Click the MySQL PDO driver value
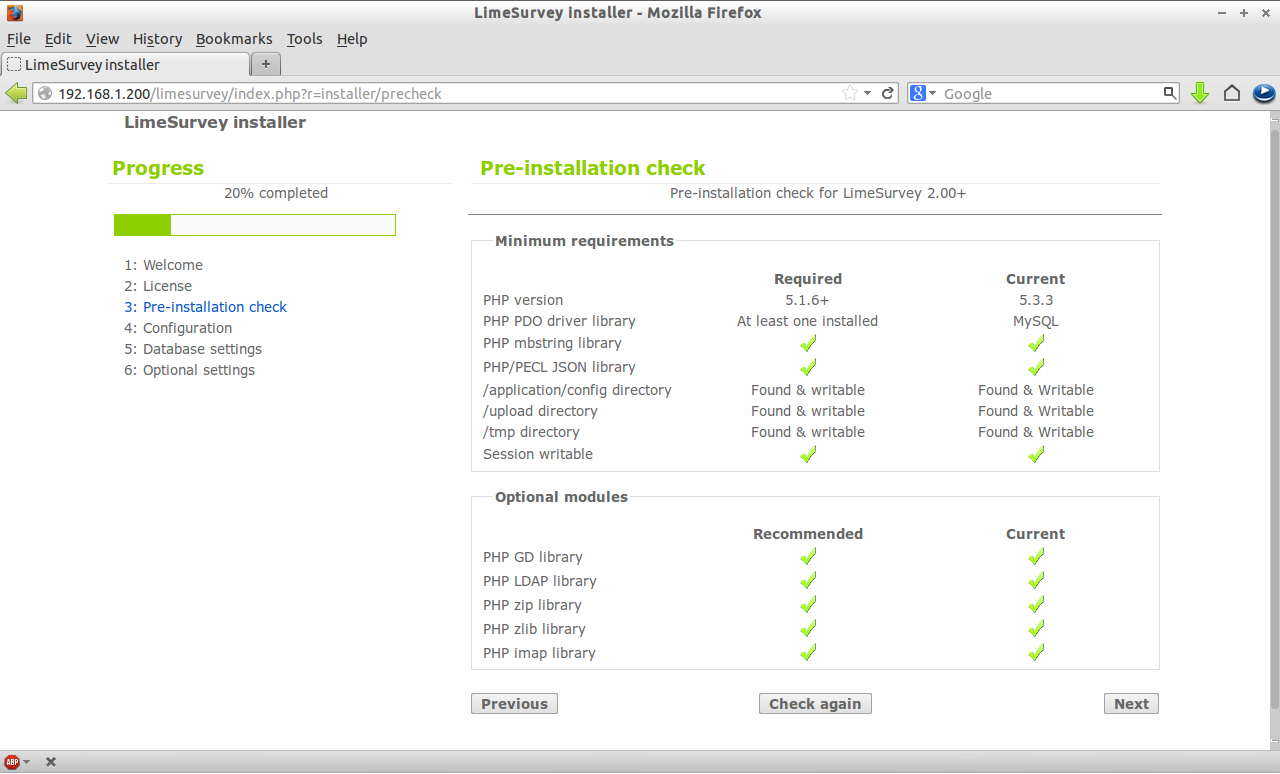The width and height of the screenshot is (1280, 774). tap(1036, 321)
